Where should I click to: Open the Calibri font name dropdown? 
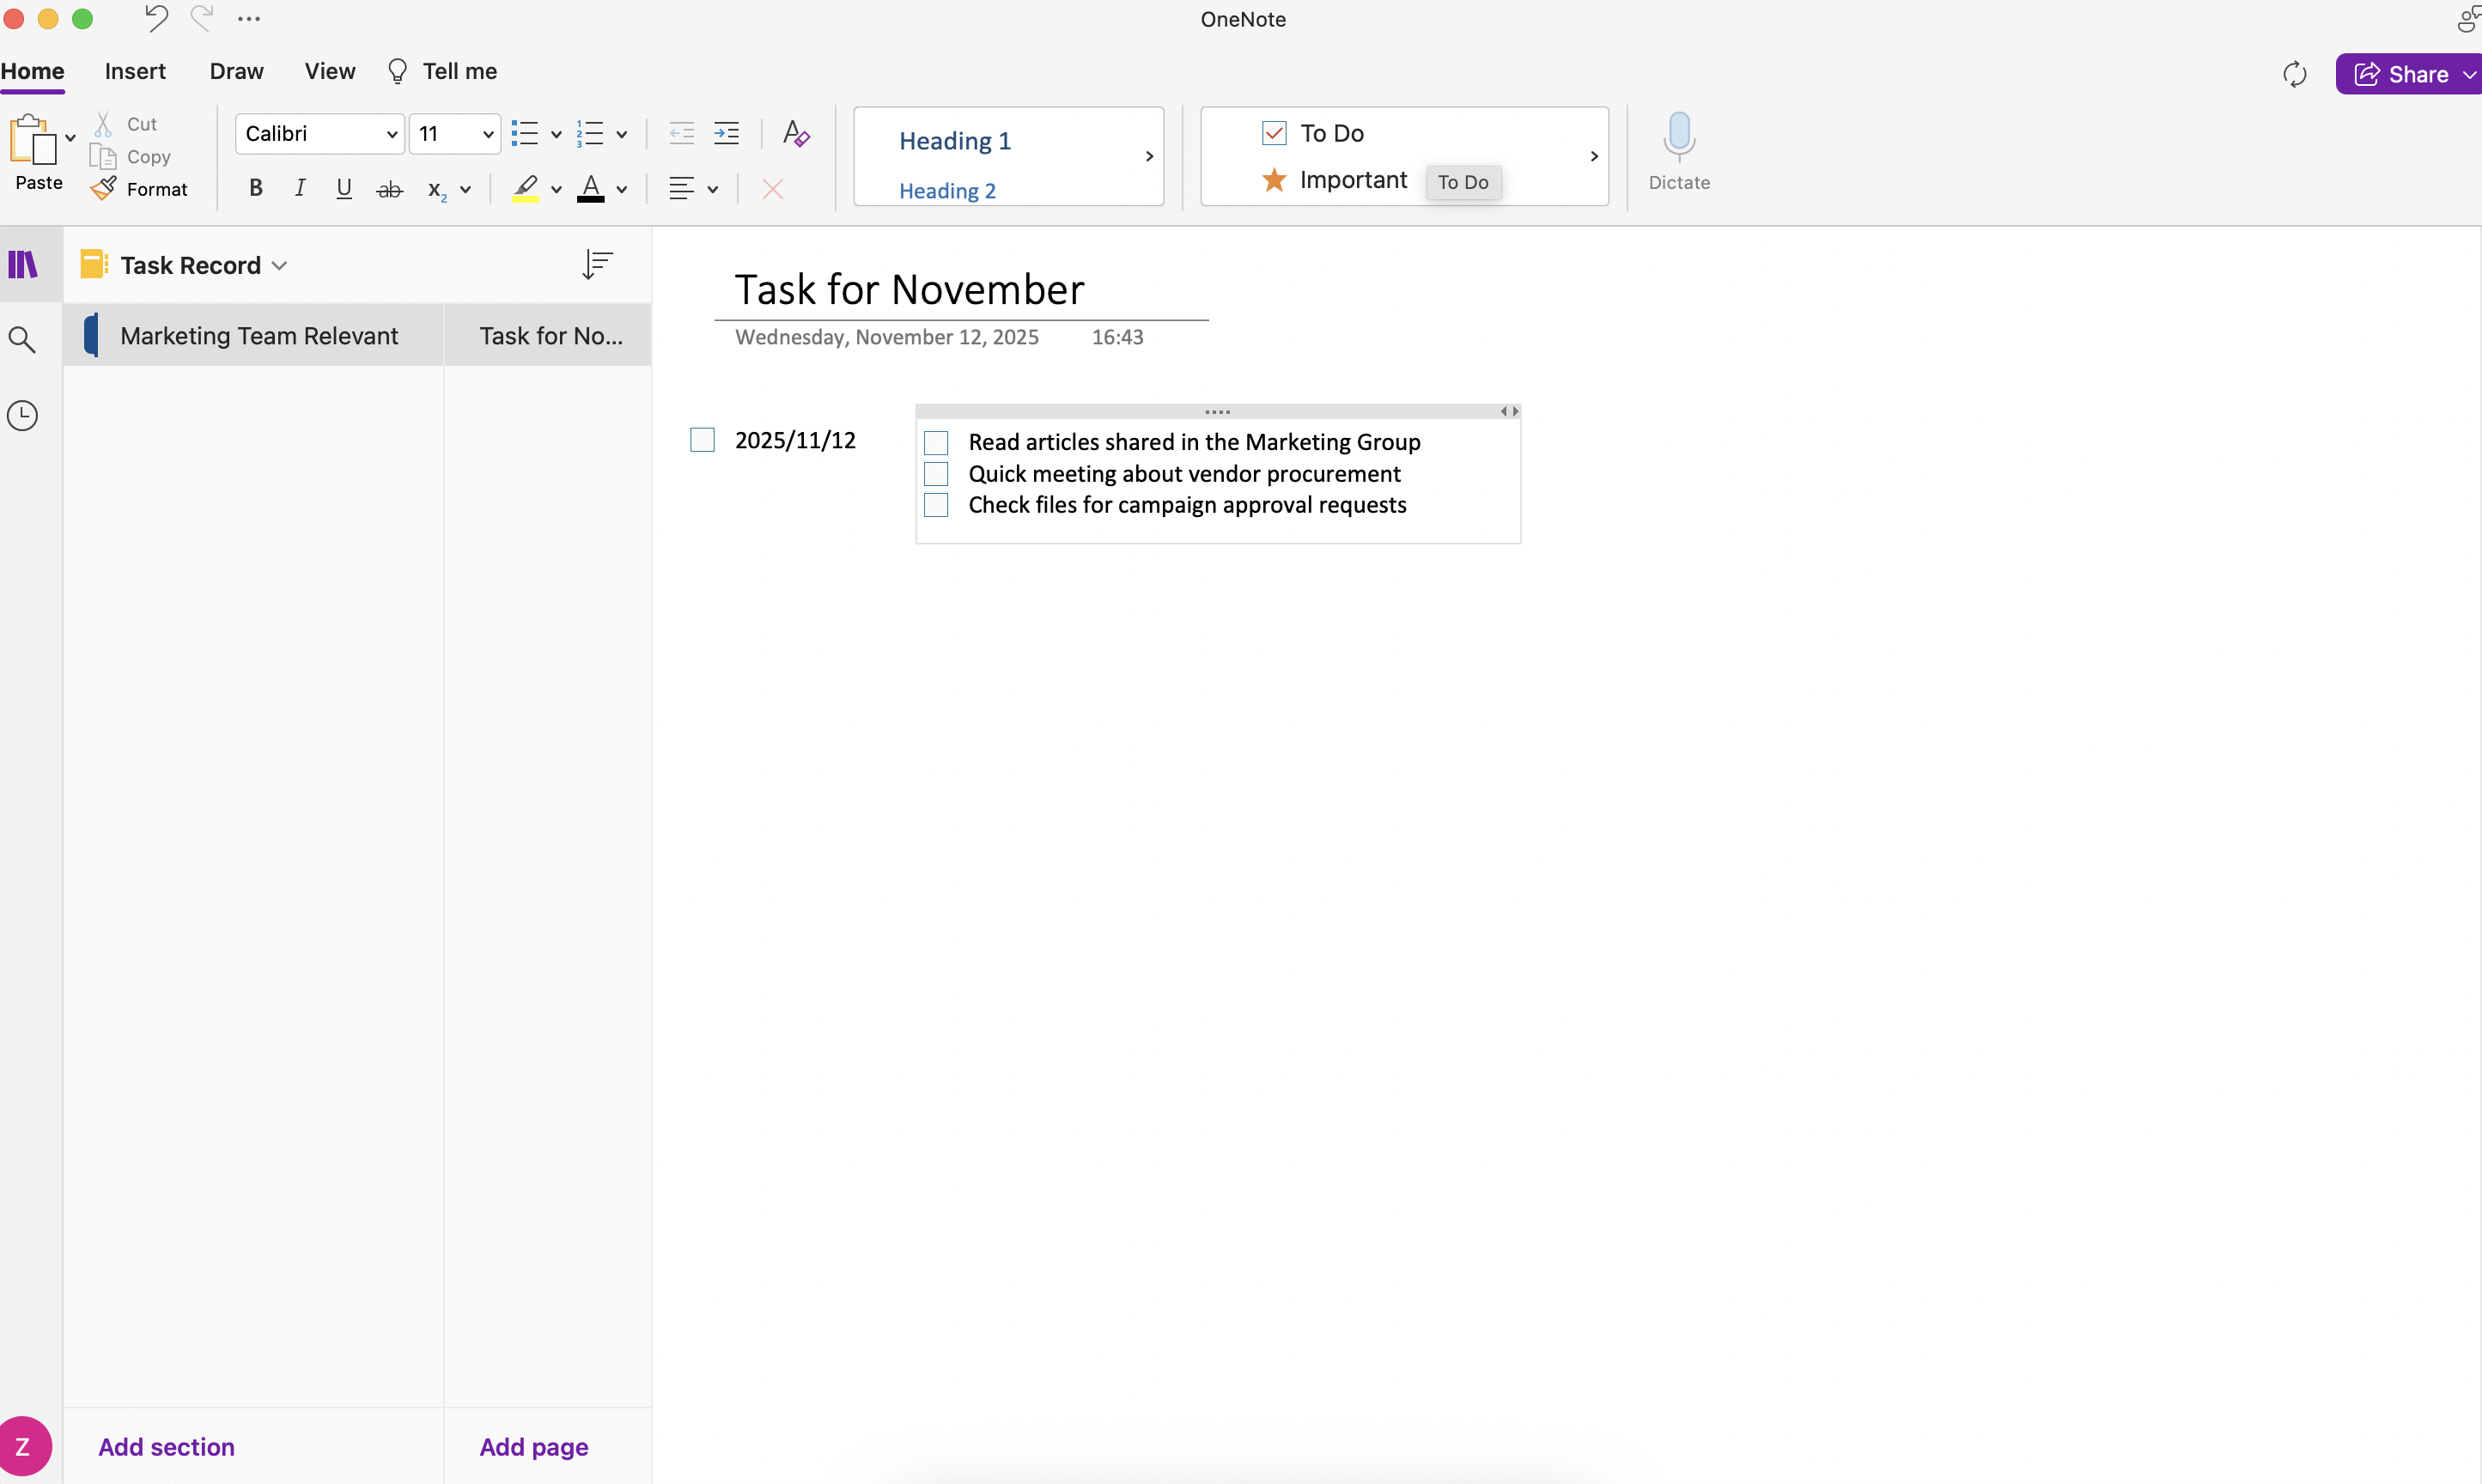(392, 134)
